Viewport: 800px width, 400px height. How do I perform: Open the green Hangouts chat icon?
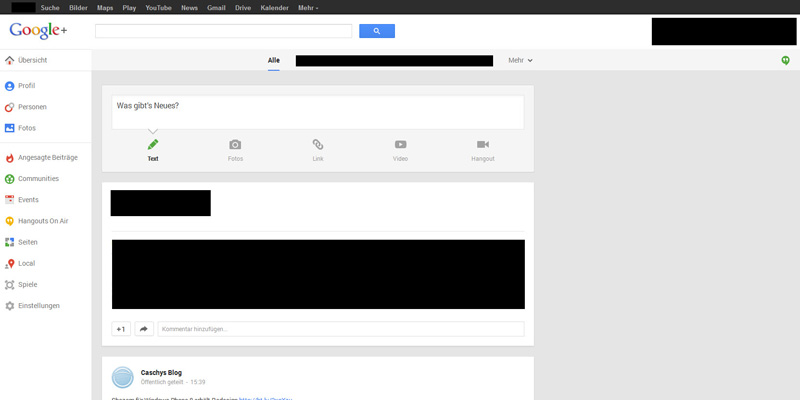[x=785, y=60]
